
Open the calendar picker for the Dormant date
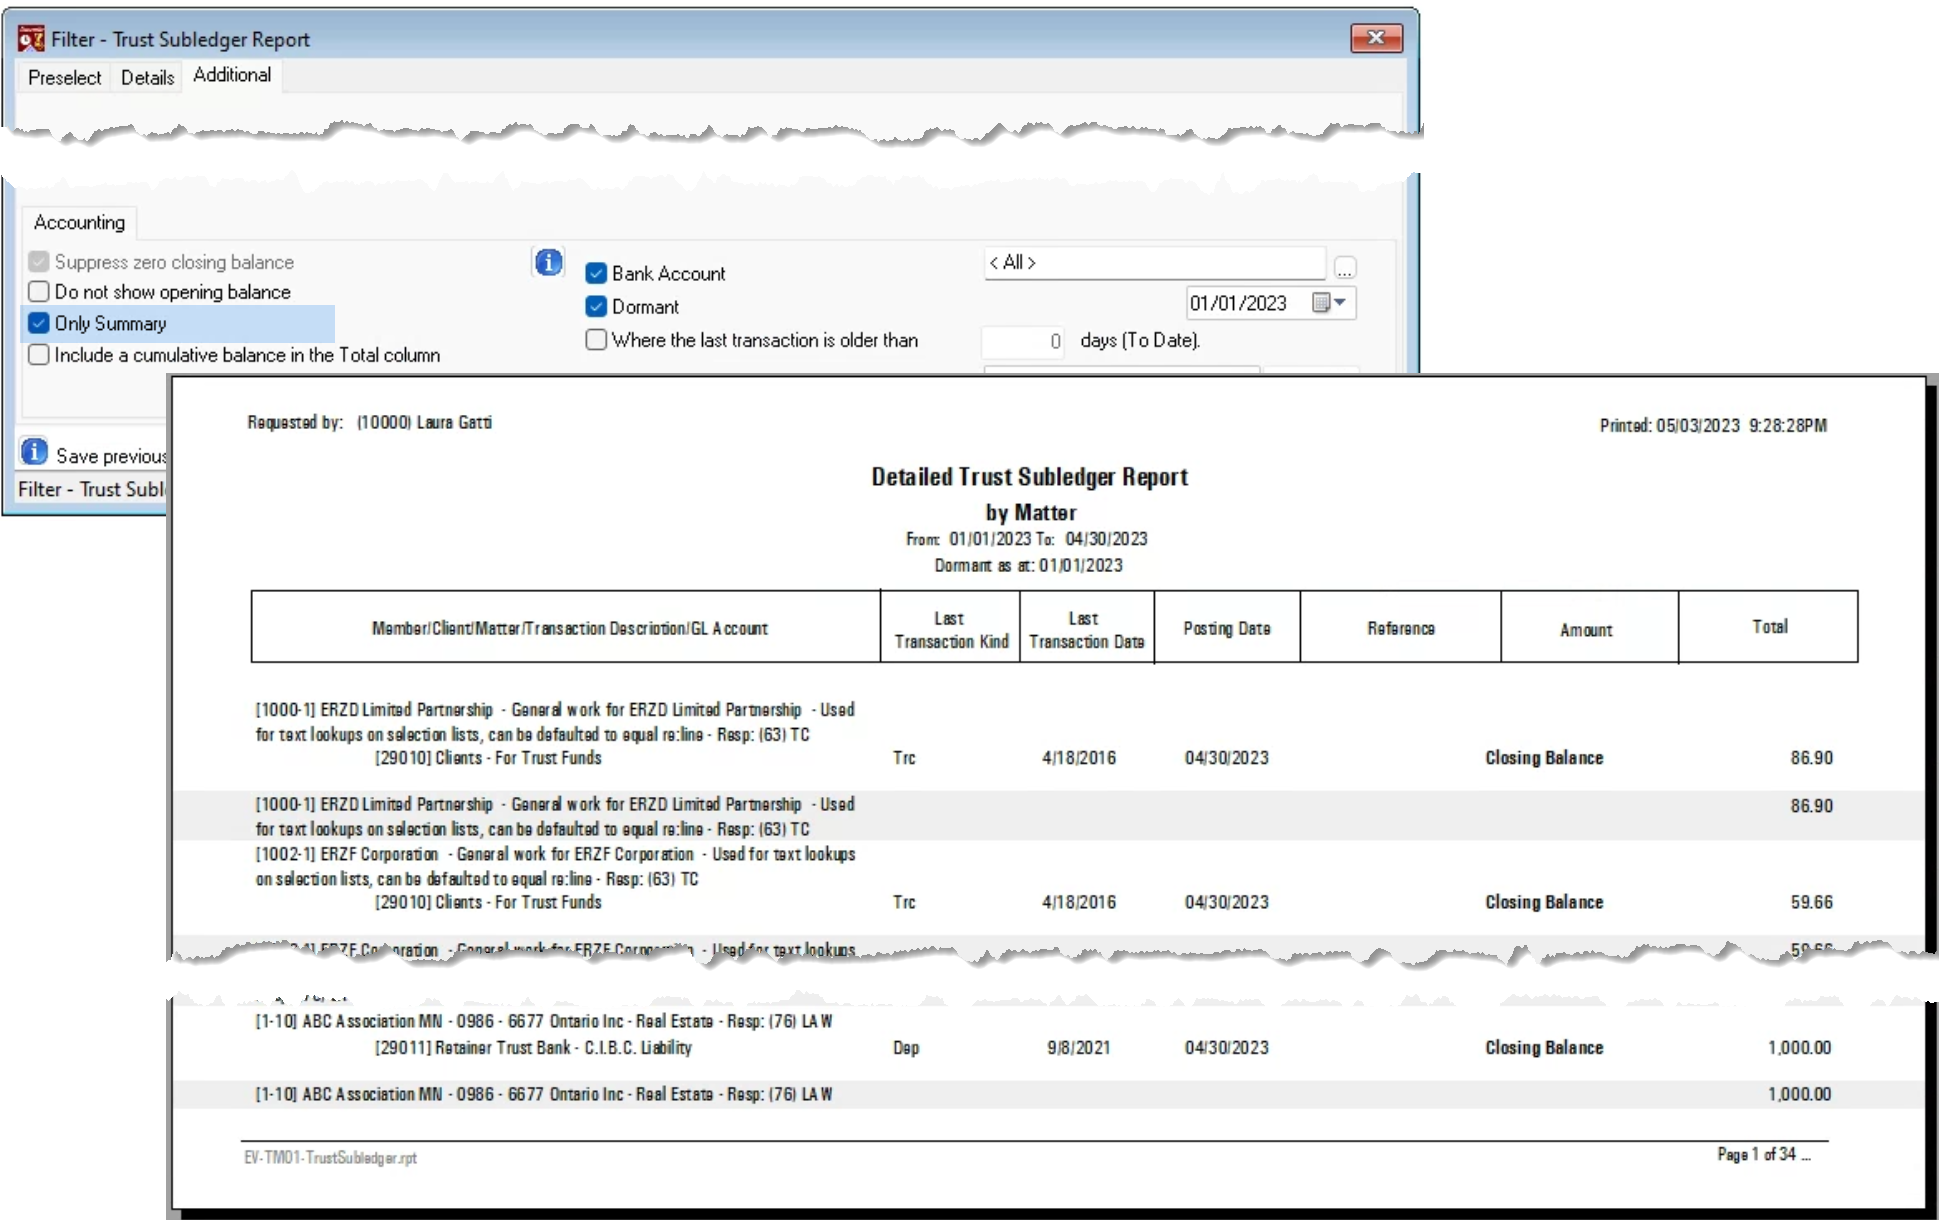pos(1329,303)
